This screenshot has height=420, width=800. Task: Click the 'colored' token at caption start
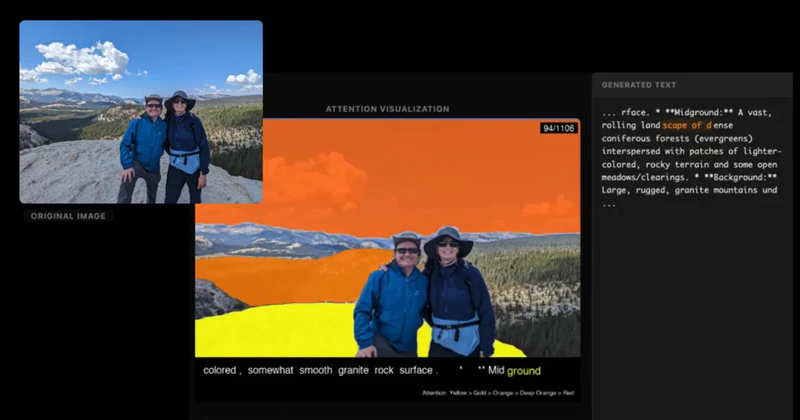coord(220,370)
